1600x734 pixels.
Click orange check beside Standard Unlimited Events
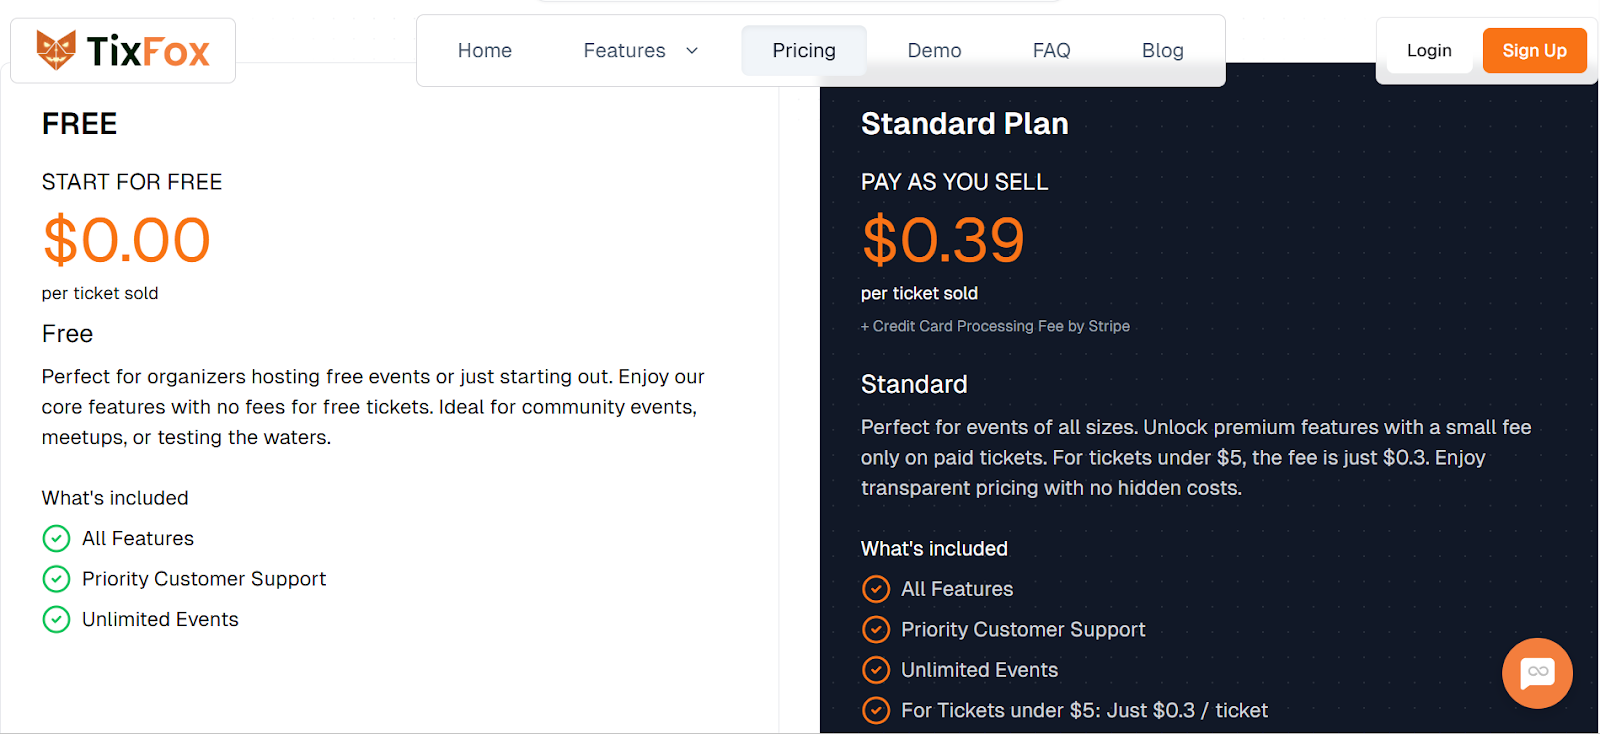pyautogui.click(x=875, y=670)
